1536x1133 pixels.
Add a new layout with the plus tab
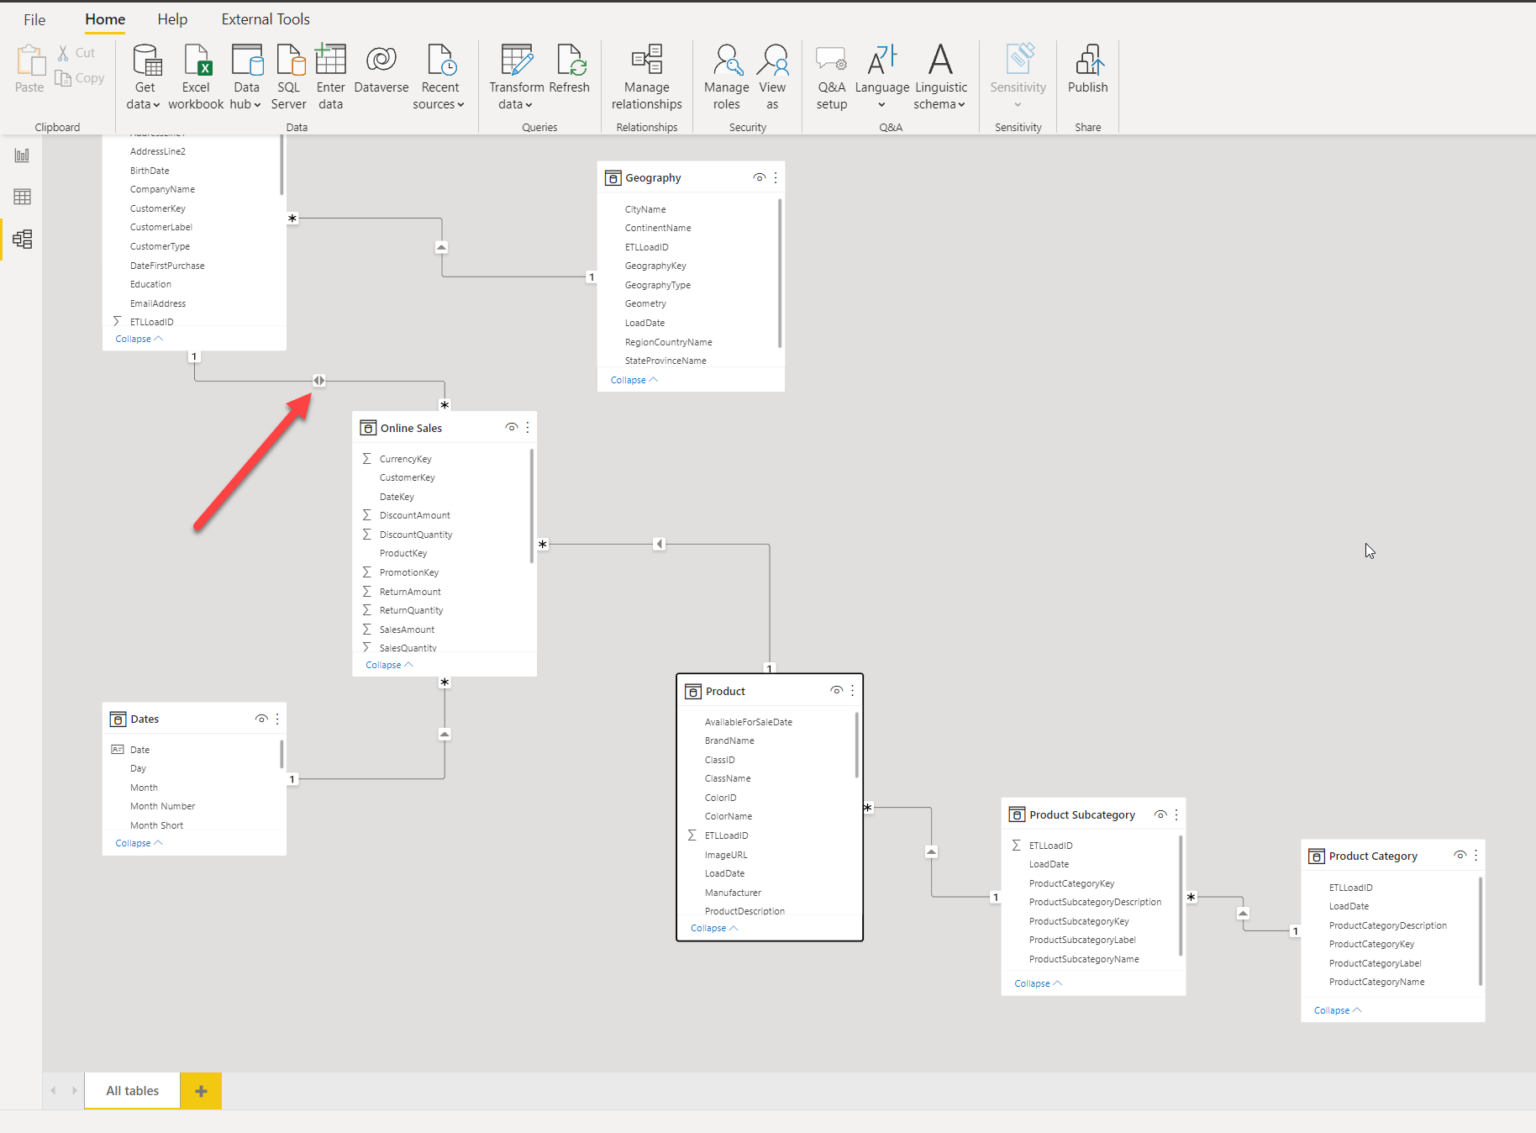[x=200, y=1090]
